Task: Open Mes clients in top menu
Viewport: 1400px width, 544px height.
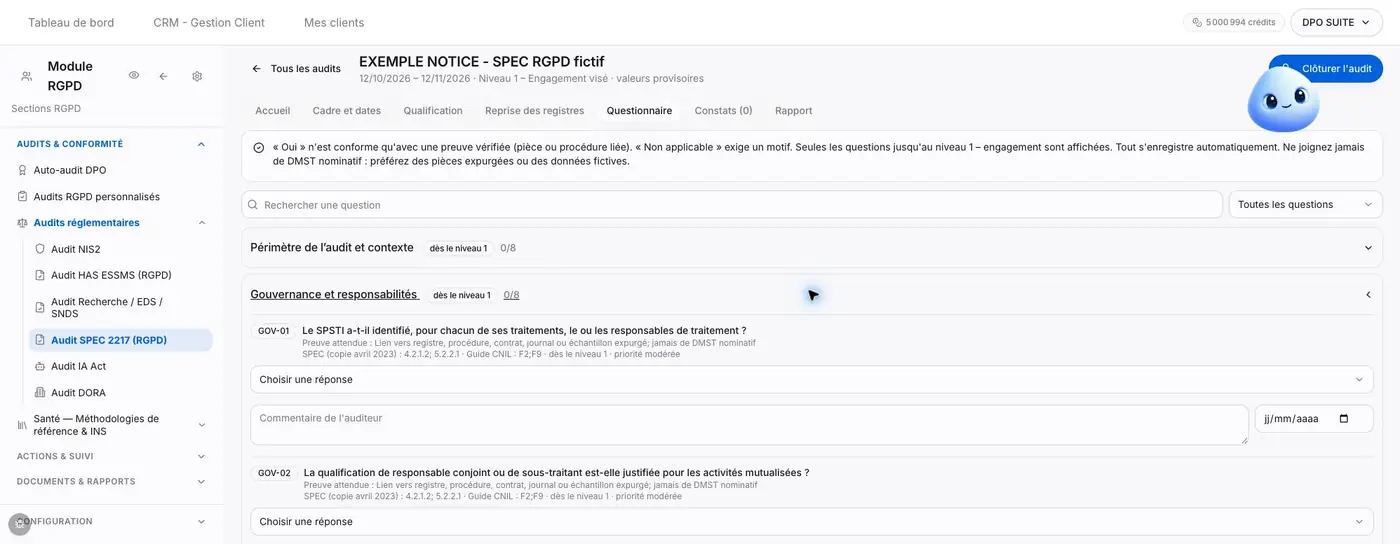Action: [x=334, y=22]
